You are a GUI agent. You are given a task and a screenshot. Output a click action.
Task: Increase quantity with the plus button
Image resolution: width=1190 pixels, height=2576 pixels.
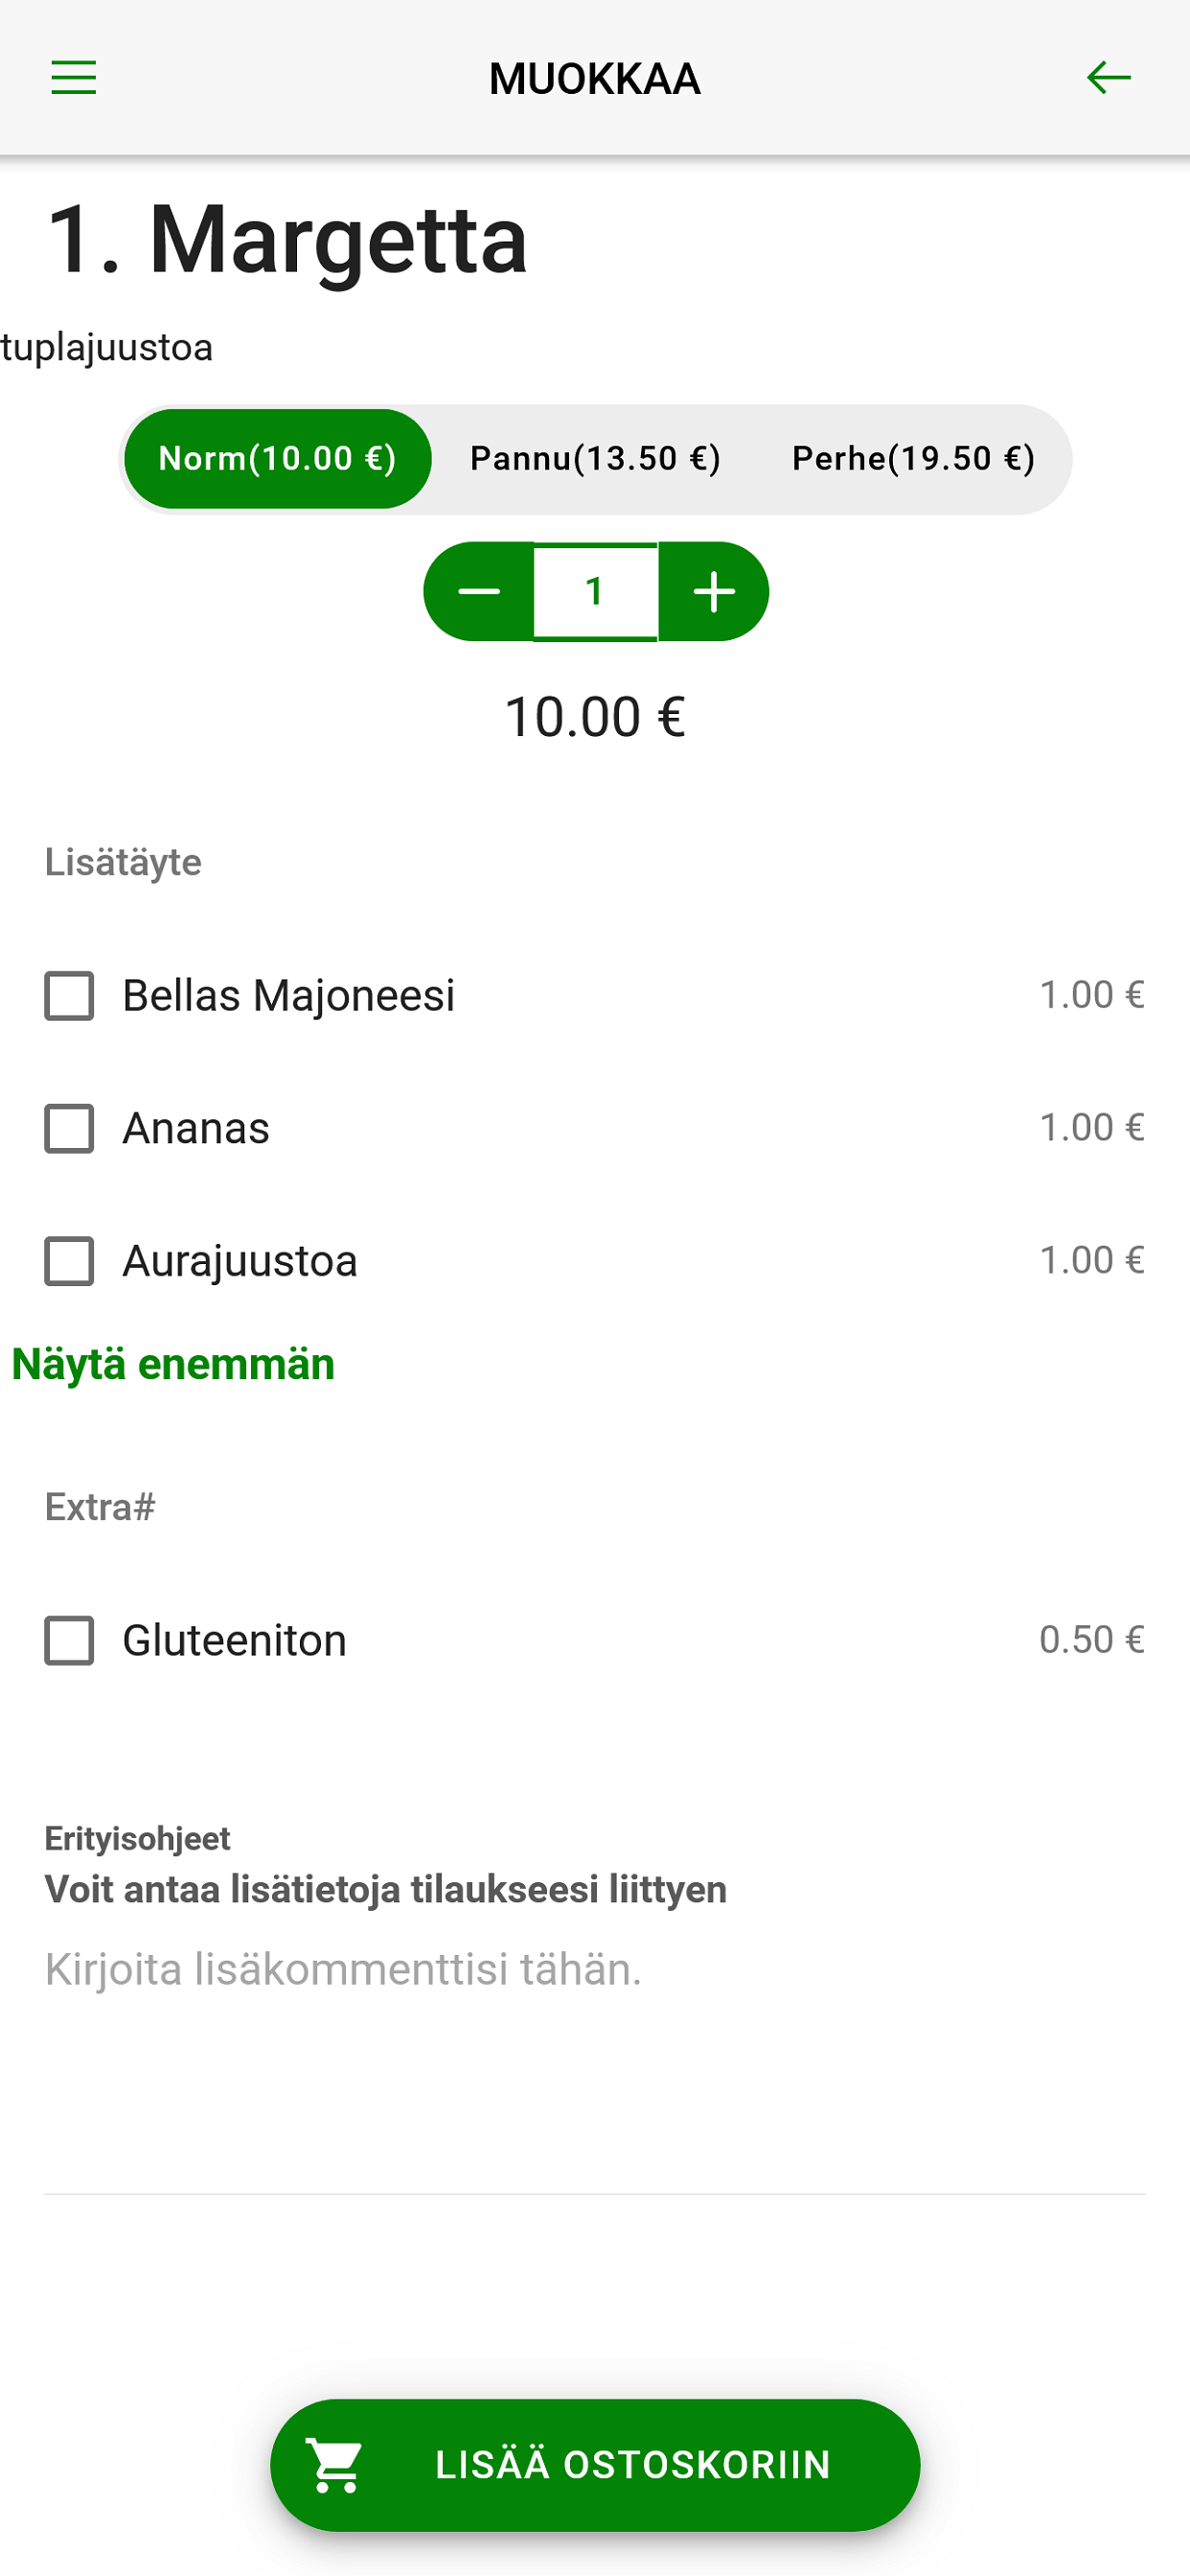click(x=714, y=591)
